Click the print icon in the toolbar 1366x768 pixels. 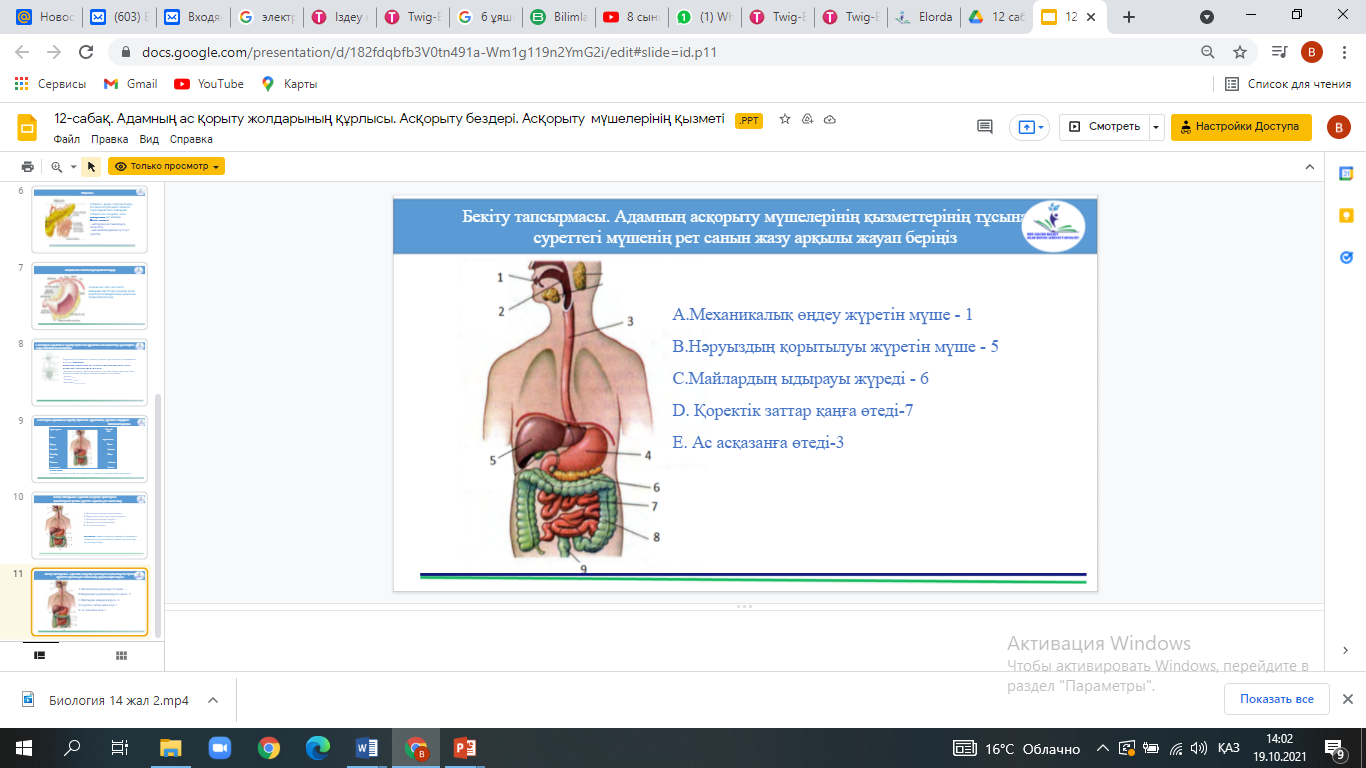coord(28,167)
